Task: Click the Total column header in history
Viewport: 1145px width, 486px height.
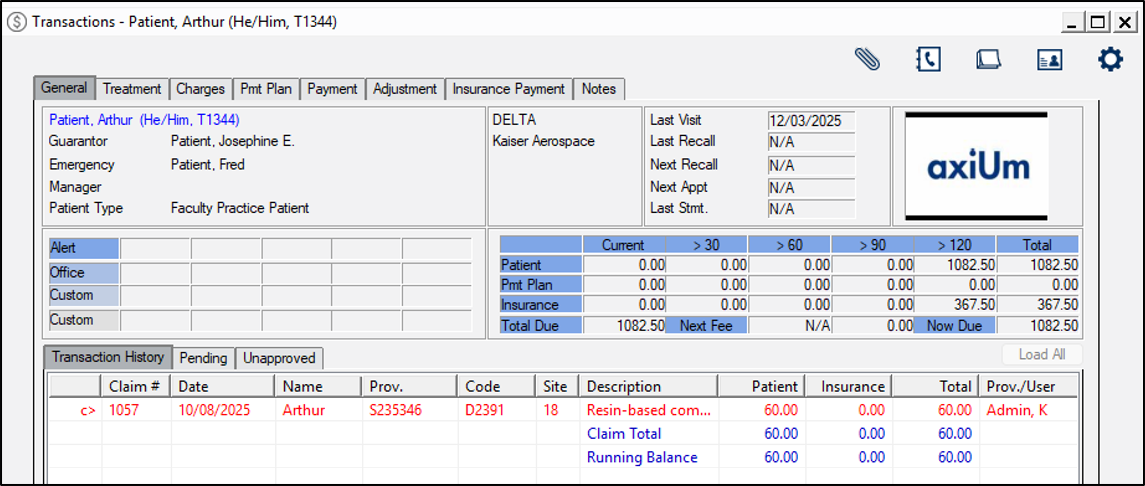Action: pyautogui.click(x=935, y=386)
